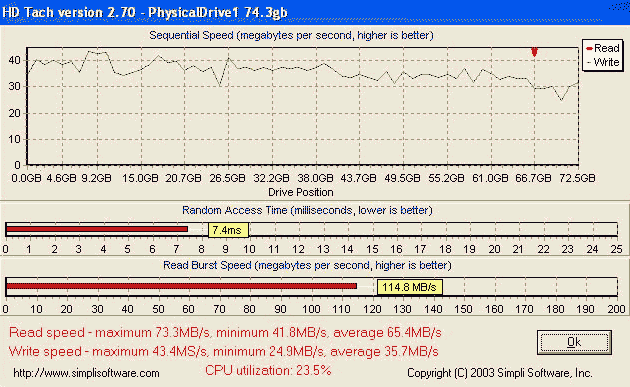630x387 pixels.
Task: Click the 49.5GB drive position label
Action: coord(402,178)
